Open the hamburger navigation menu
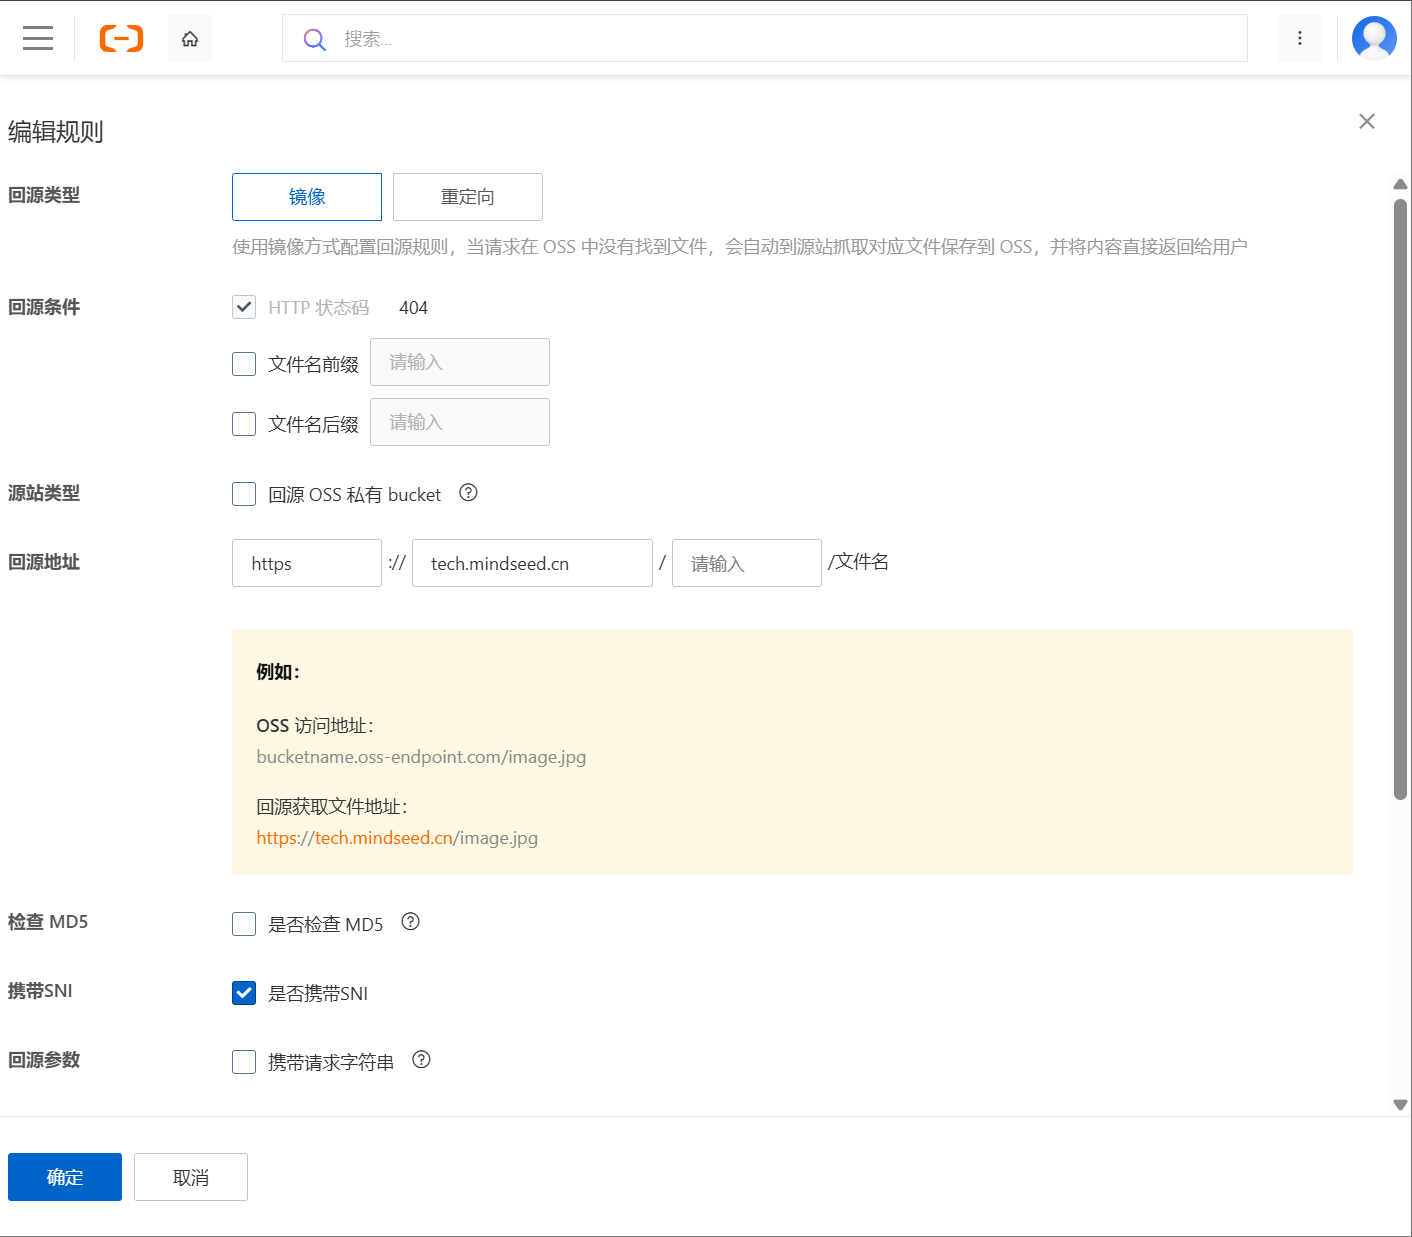The width and height of the screenshot is (1412, 1237). [x=38, y=39]
